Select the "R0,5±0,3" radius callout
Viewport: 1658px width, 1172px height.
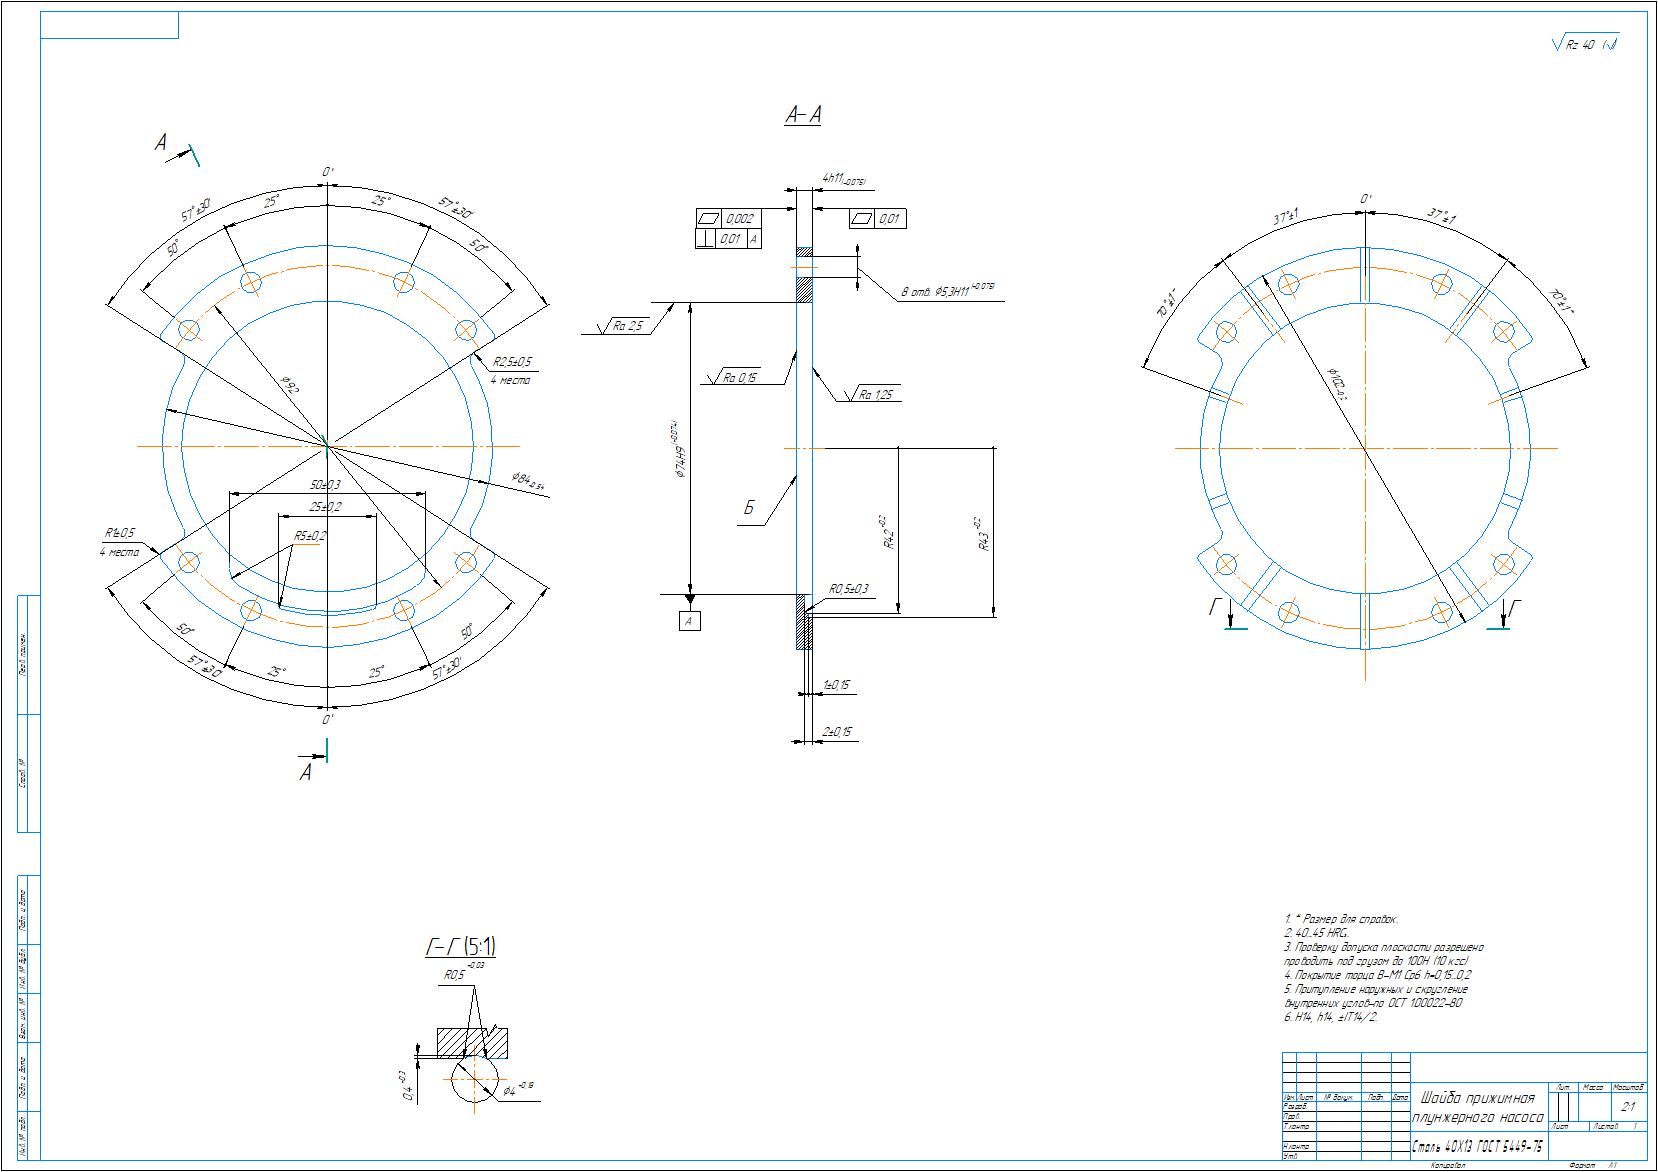(x=848, y=589)
